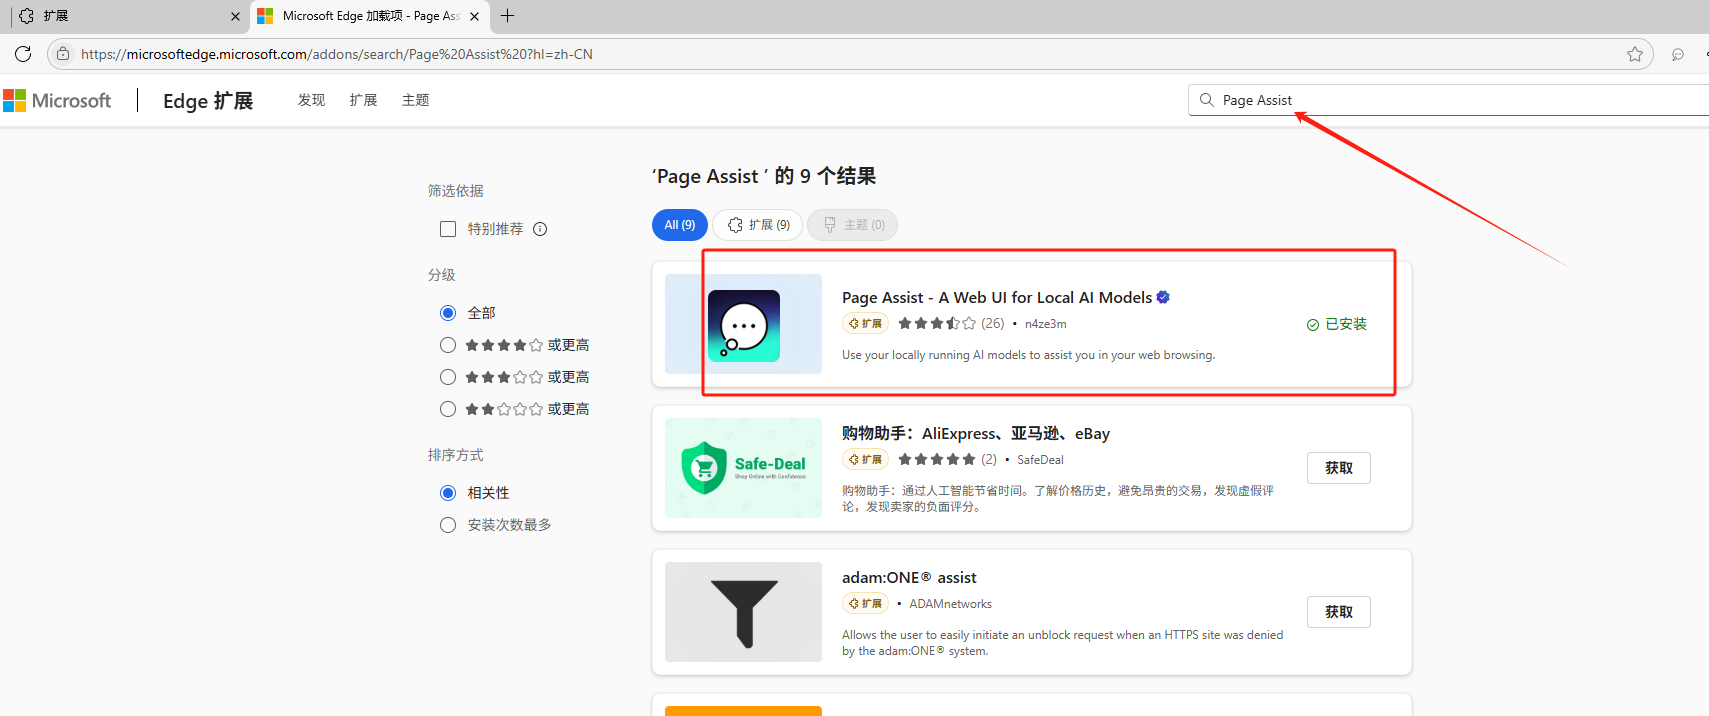The height and width of the screenshot is (716, 1709).
Task: Click the 已安装 status label
Action: 1337,324
